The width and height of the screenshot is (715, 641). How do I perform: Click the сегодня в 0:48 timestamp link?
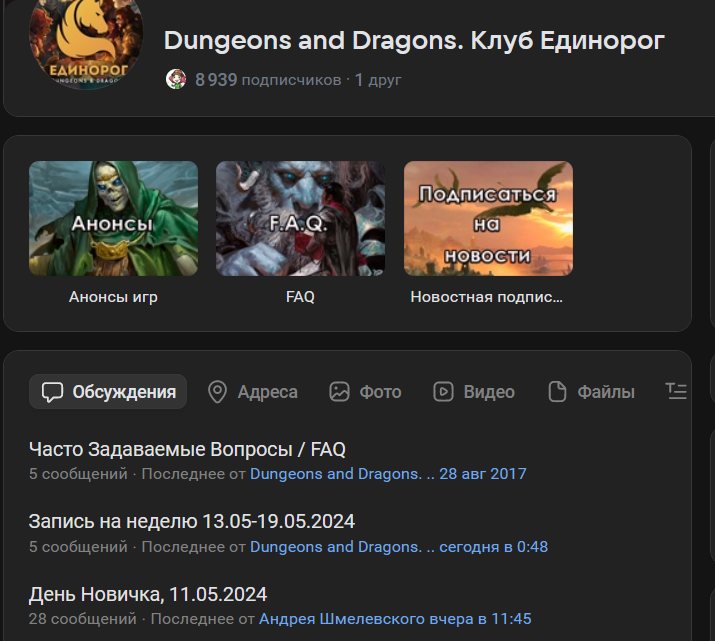493,547
